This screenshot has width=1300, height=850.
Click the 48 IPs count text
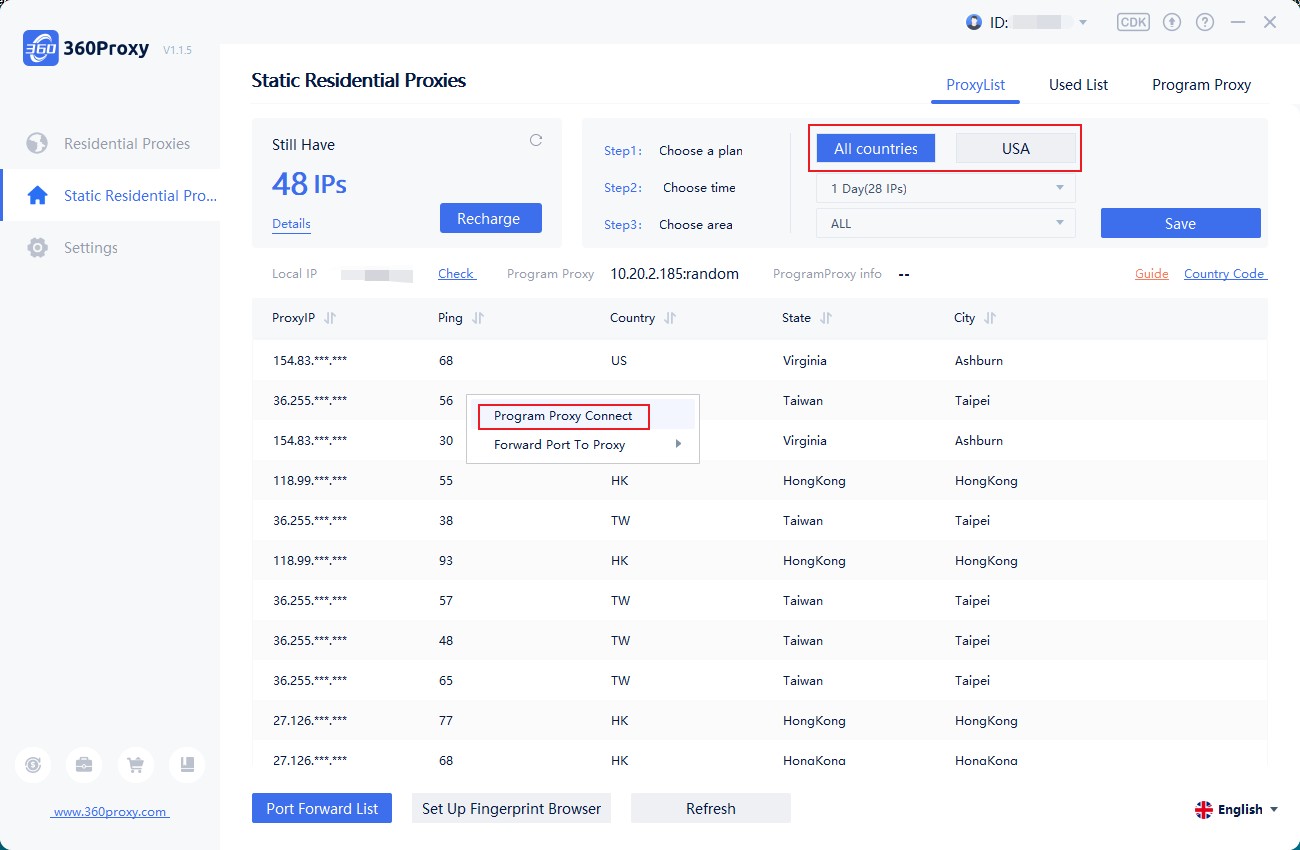(x=310, y=184)
